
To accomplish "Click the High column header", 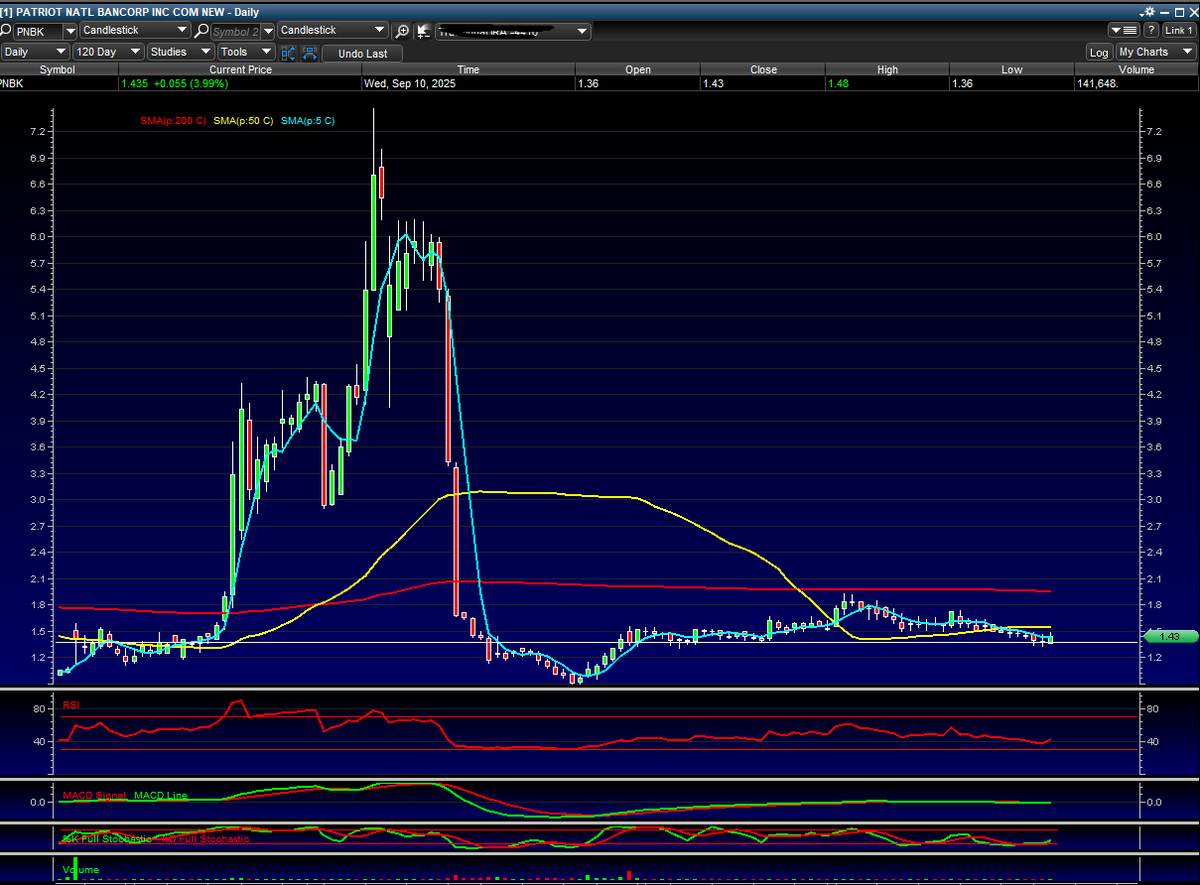I will (x=887, y=70).
